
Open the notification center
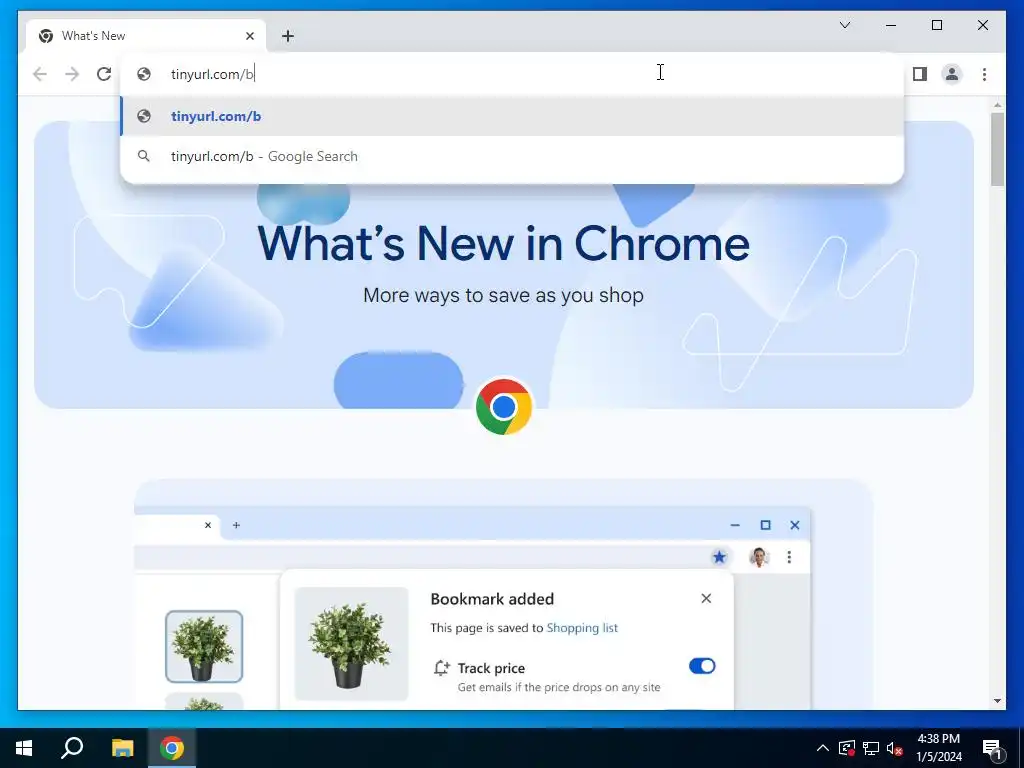[992, 748]
